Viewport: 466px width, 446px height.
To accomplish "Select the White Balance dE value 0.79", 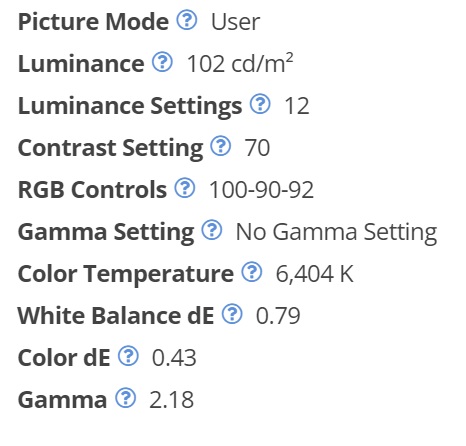I will click(278, 316).
